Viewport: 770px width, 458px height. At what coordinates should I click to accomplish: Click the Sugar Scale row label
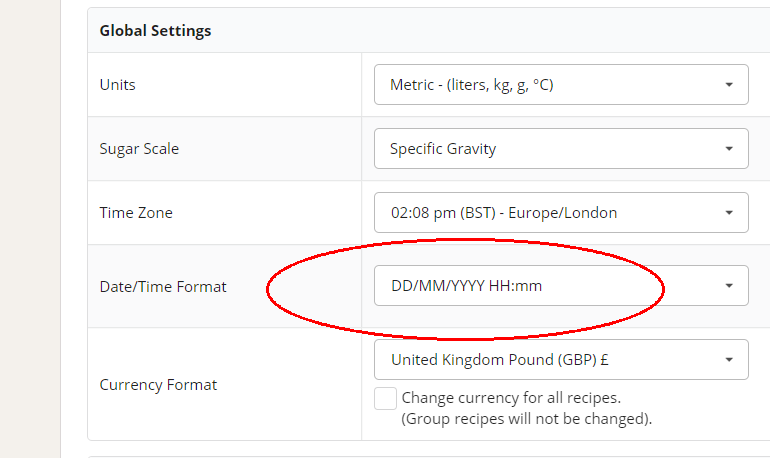[x=140, y=149]
